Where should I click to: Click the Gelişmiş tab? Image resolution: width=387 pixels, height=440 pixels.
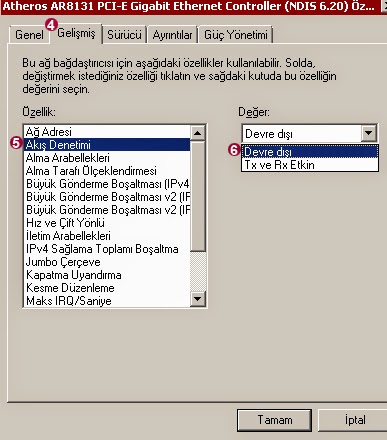(76, 33)
